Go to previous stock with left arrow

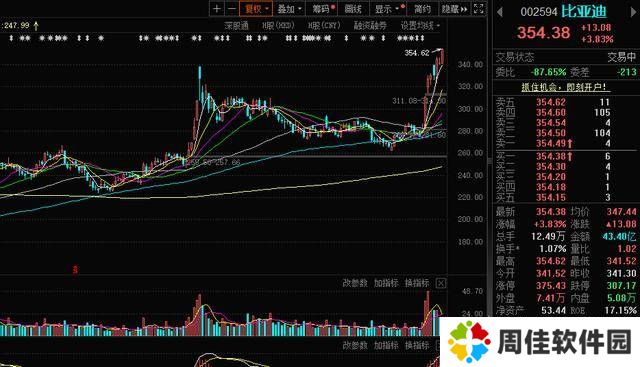point(500,12)
